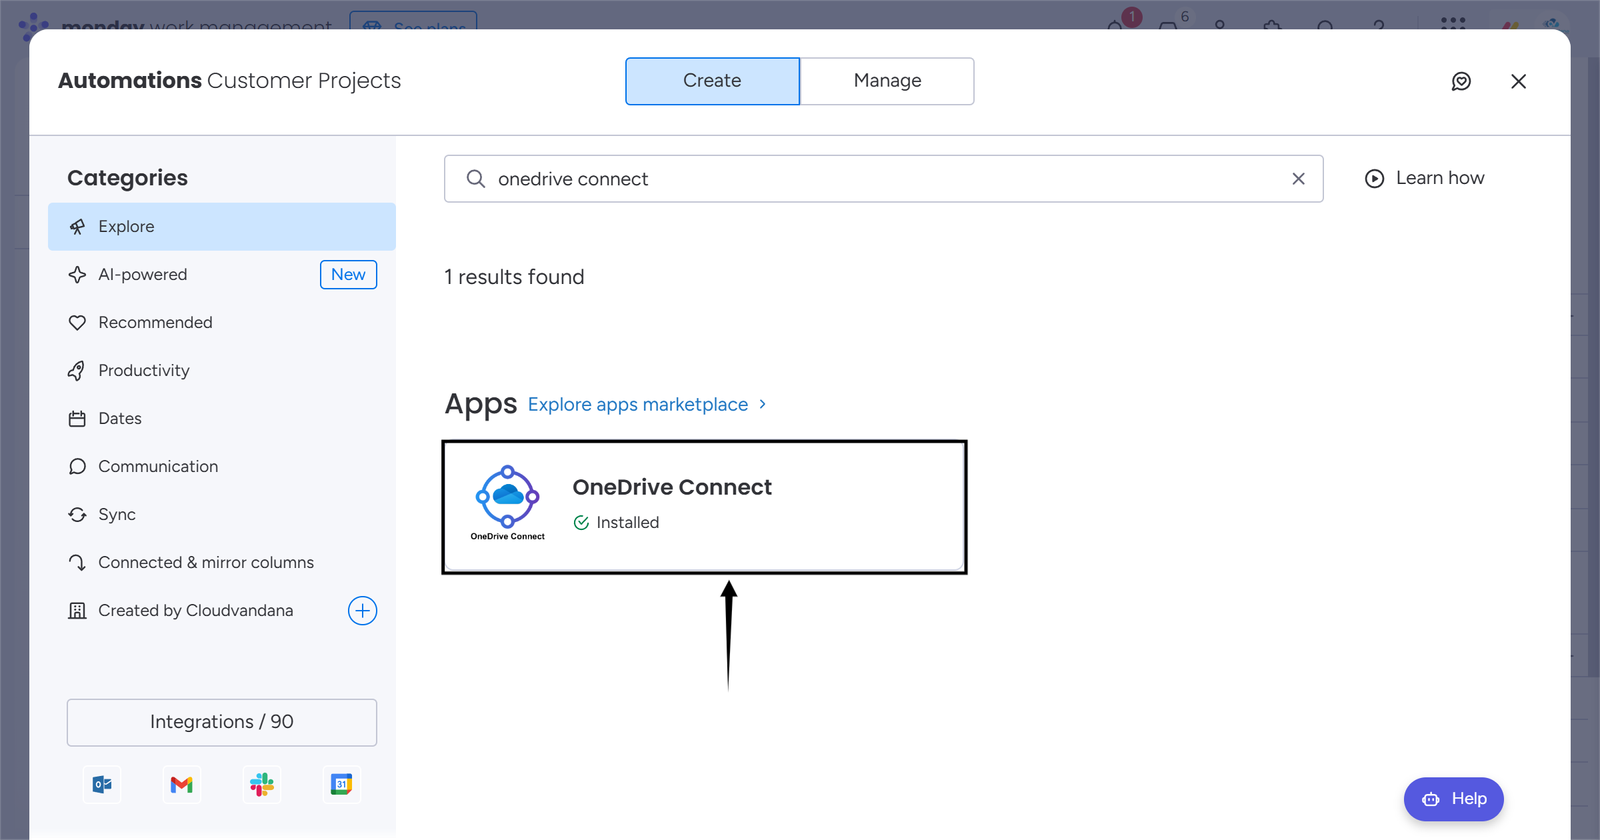Click the plus icon beside Created by Cloudvandana

tap(362, 611)
